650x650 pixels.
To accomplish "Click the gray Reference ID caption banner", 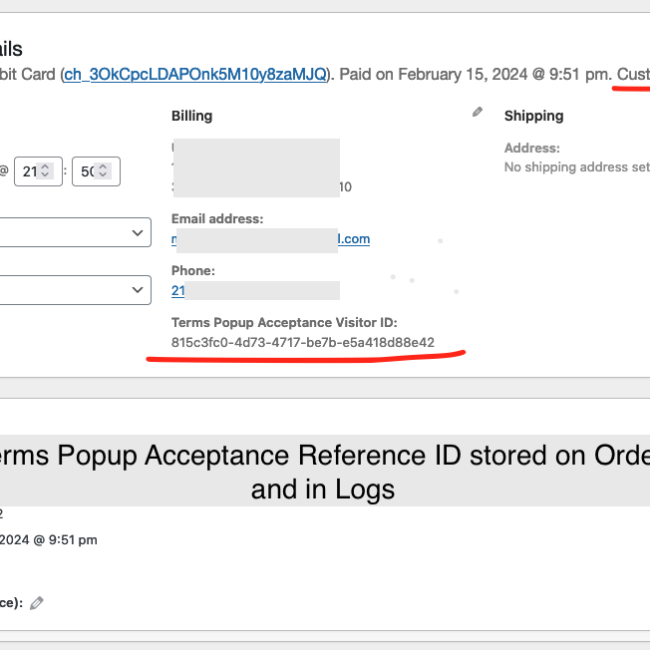I will click(324, 470).
